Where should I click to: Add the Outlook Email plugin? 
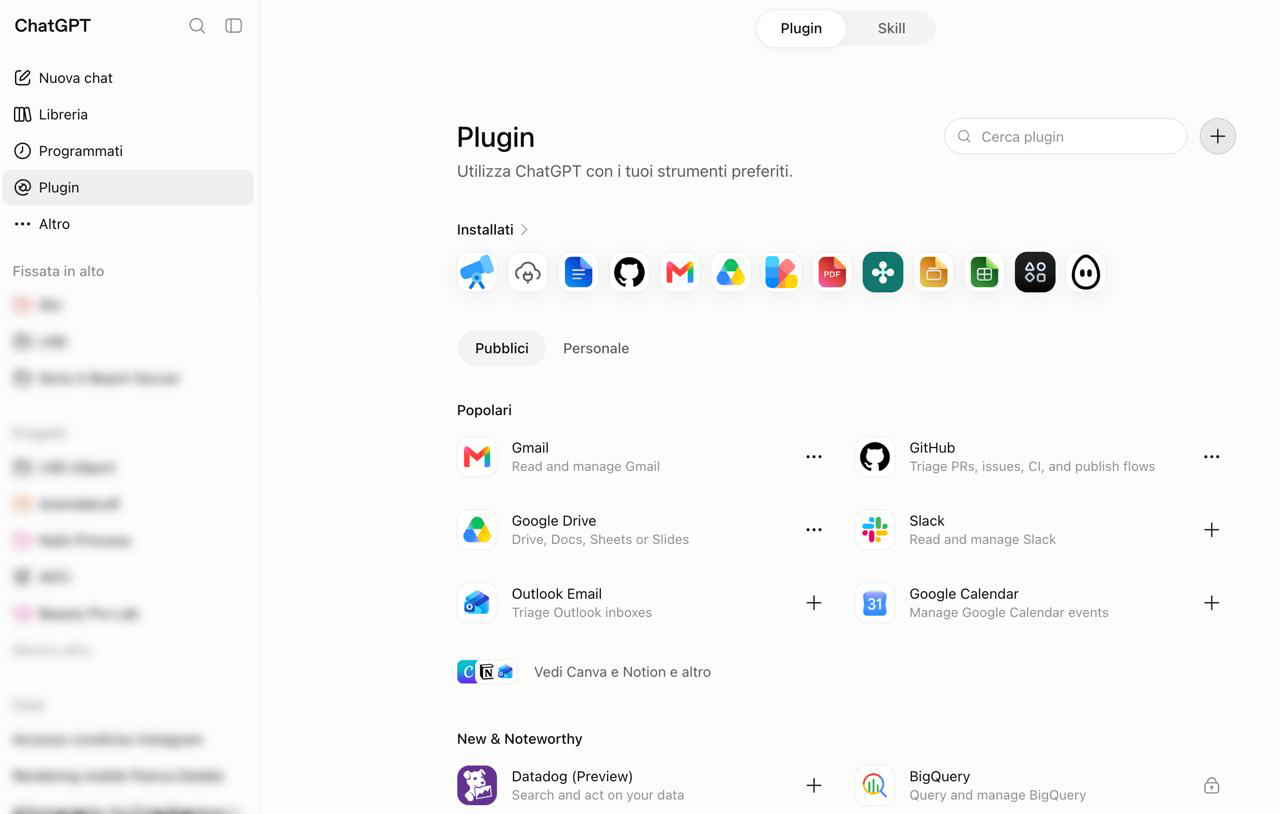pyautogui.click(x=814, y=603)
